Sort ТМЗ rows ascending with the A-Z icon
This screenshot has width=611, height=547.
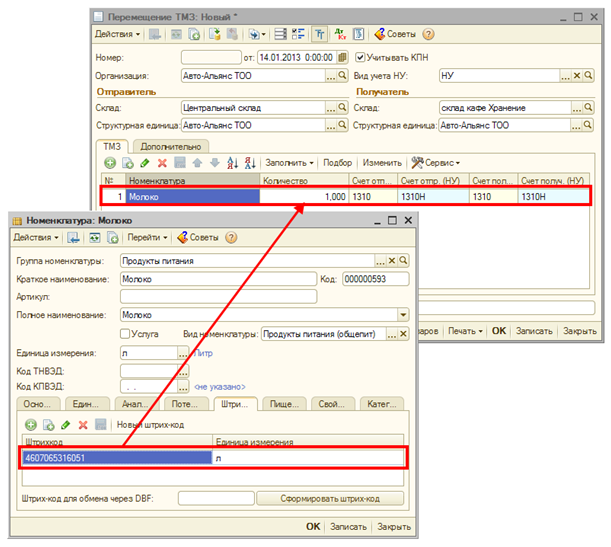coord(233,162)
